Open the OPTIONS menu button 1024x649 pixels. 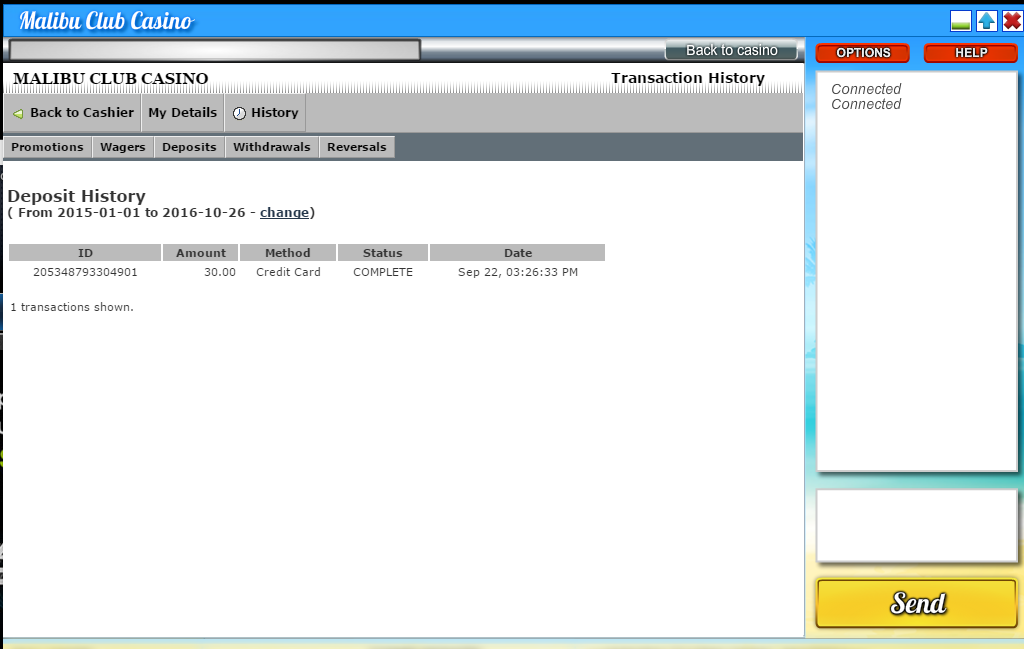[863, 53]
